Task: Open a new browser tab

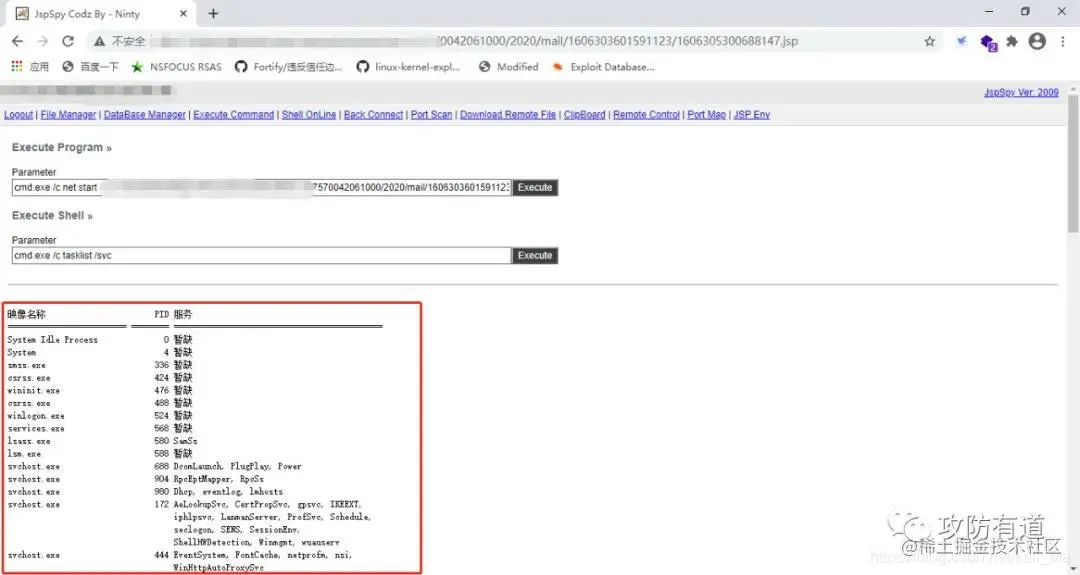Action: pyautogui.click(x=214, y=13)
